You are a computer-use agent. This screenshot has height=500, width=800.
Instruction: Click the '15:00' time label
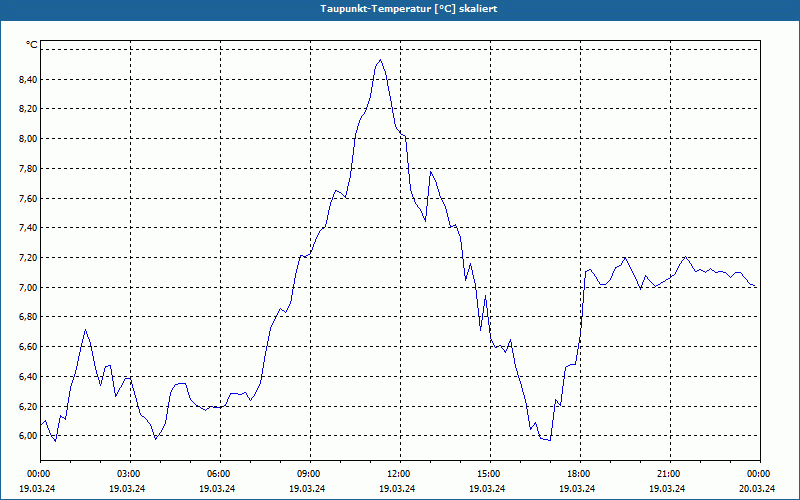click(490, 474)
